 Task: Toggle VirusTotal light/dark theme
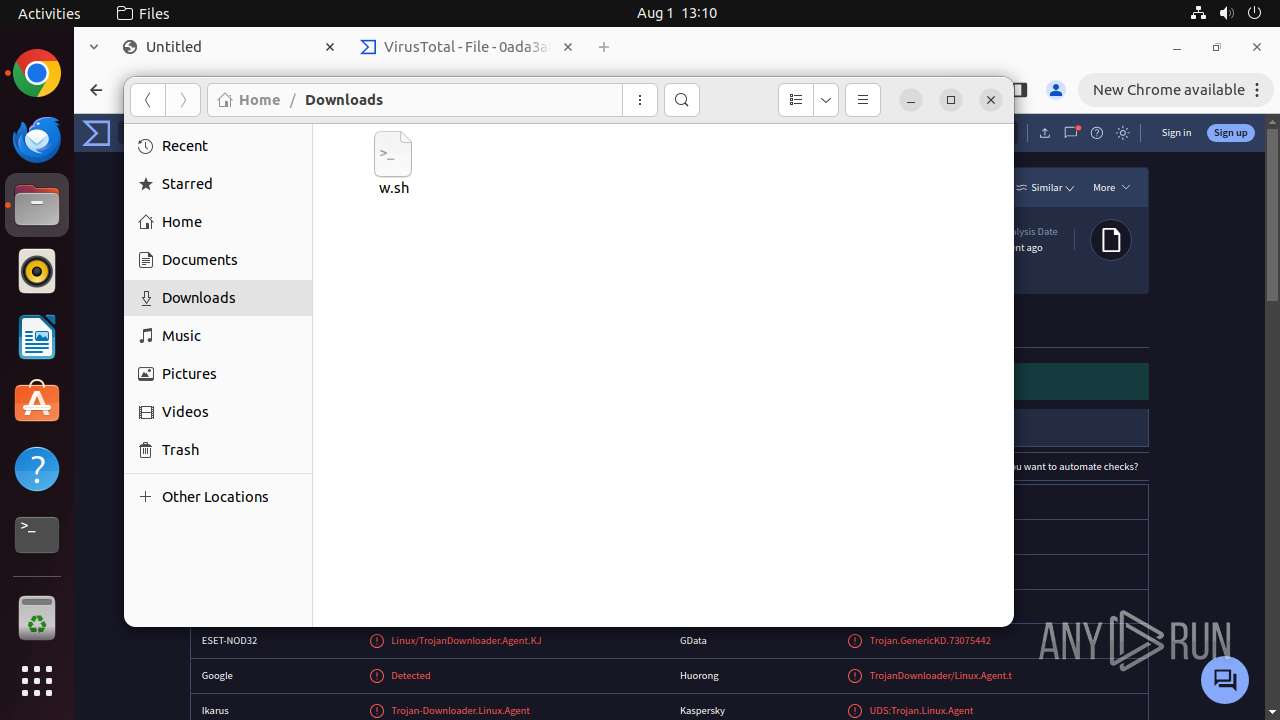1123,133
